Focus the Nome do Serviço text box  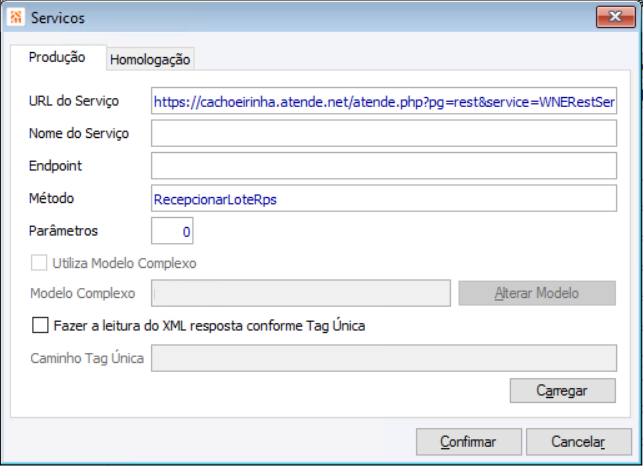[384, 133]
